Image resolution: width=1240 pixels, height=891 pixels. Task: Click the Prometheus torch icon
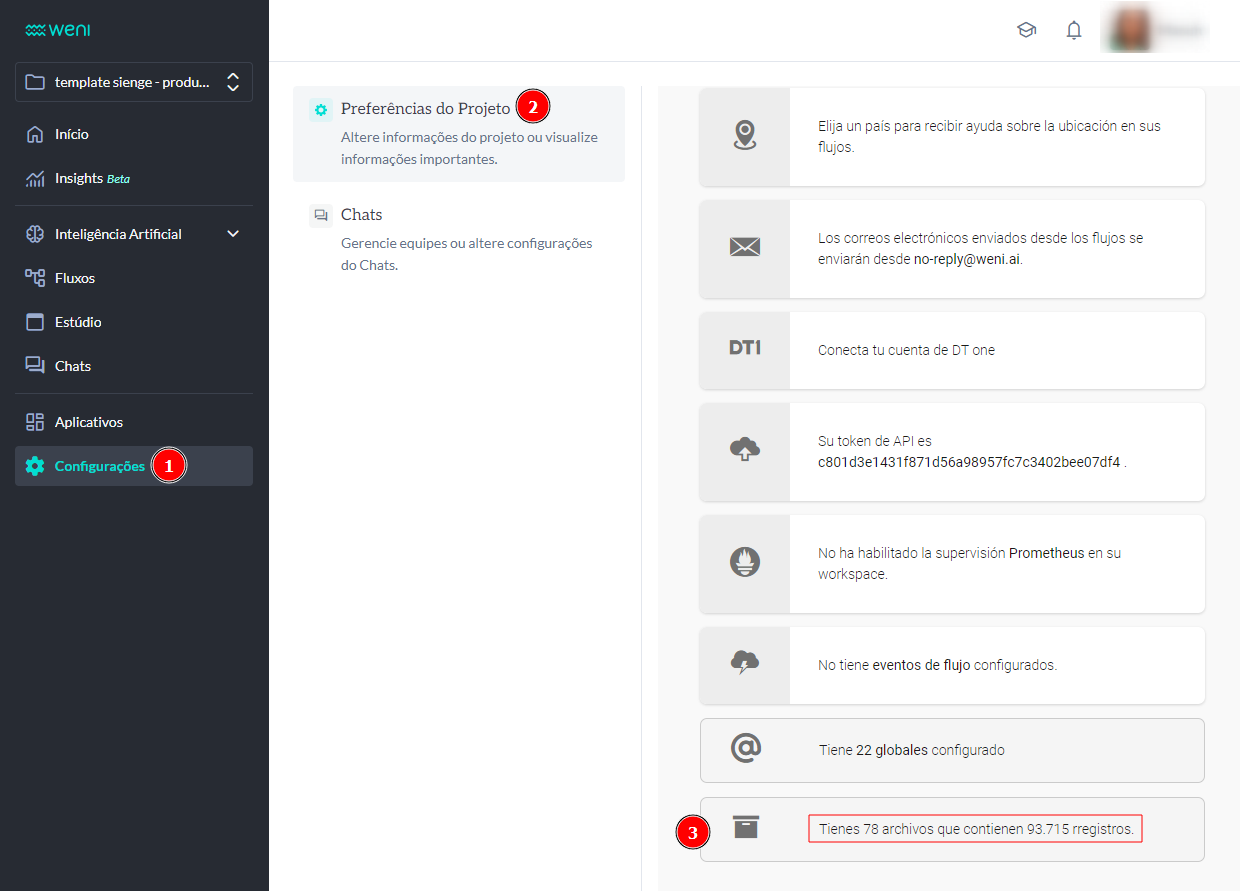coord(744,563)
